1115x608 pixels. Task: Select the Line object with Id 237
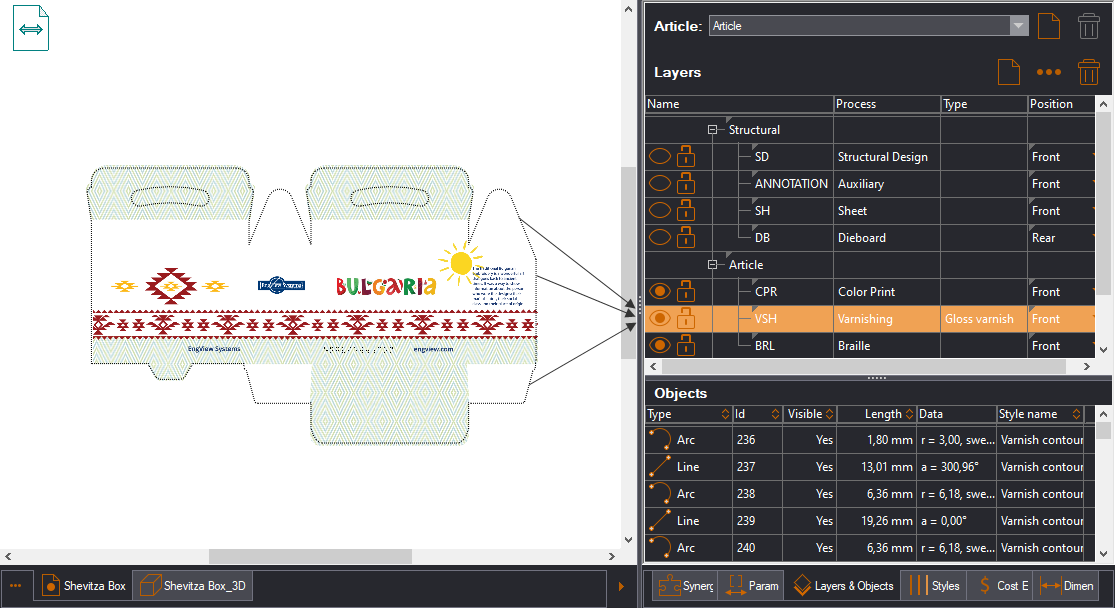click(688, 467)
